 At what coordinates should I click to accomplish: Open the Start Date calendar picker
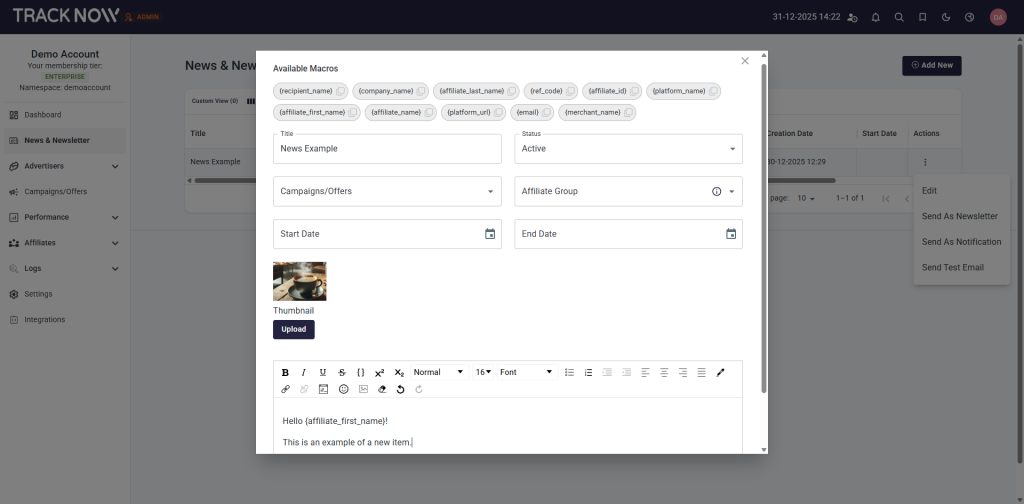coord(490,234)
